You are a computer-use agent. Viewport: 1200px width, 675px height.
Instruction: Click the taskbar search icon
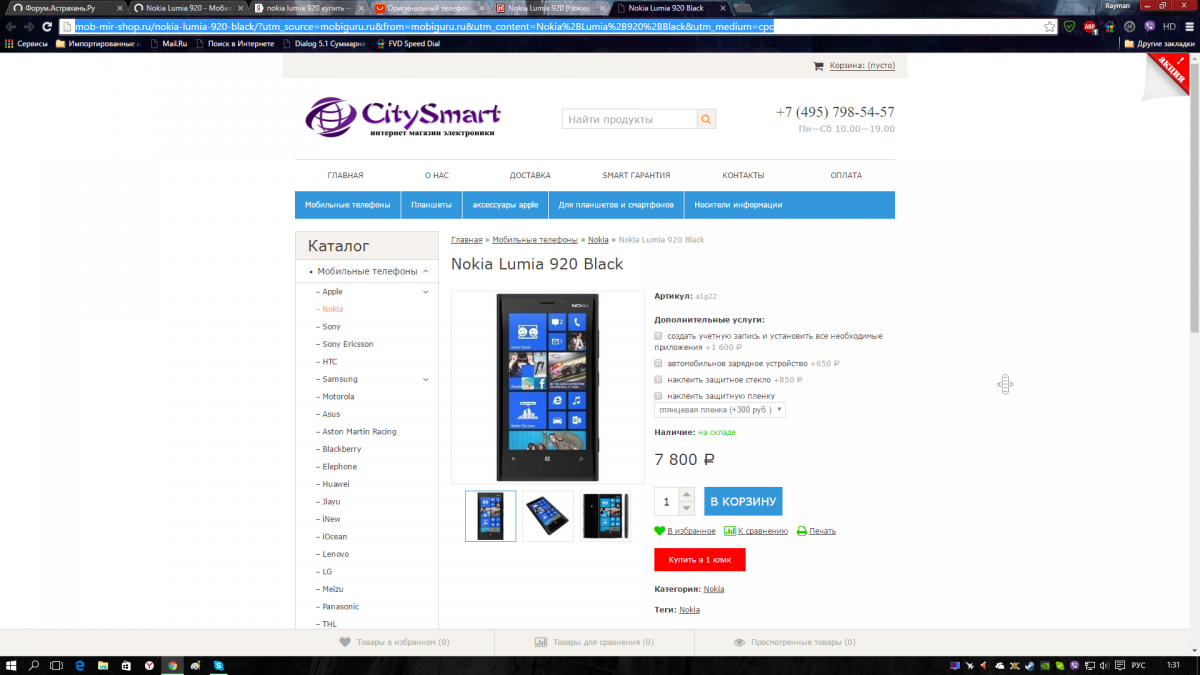pyautogui.click(x=33, y=665)
